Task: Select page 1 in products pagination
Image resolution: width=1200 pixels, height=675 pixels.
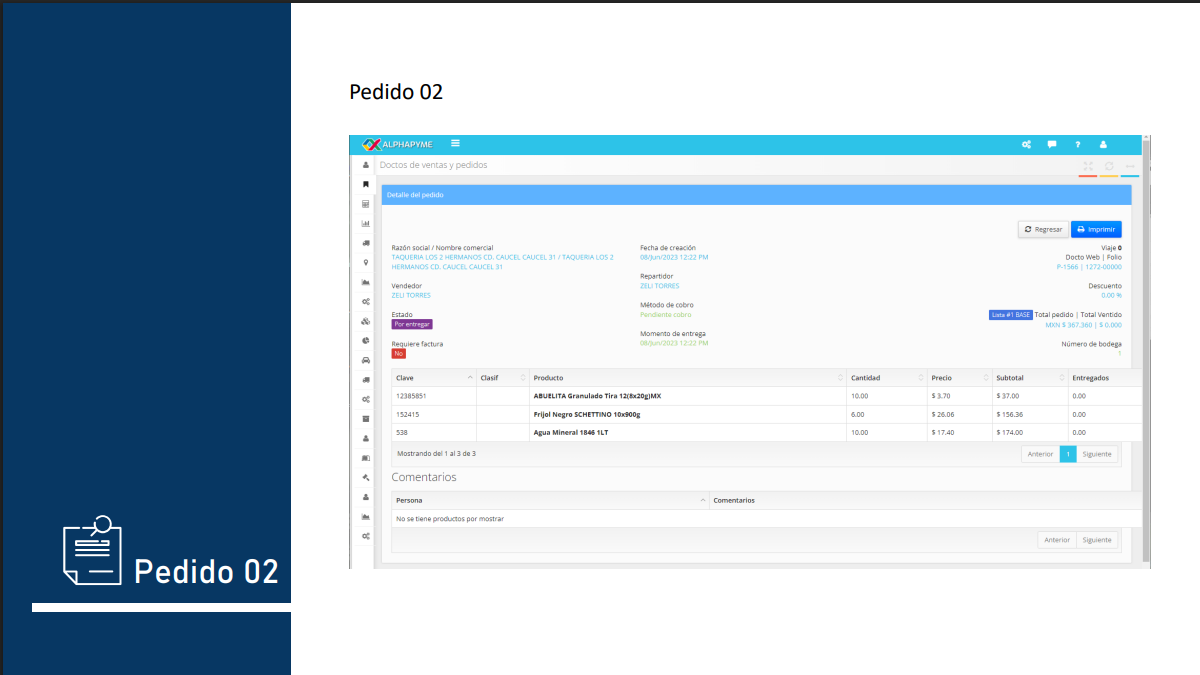Action: [1068, 454]
